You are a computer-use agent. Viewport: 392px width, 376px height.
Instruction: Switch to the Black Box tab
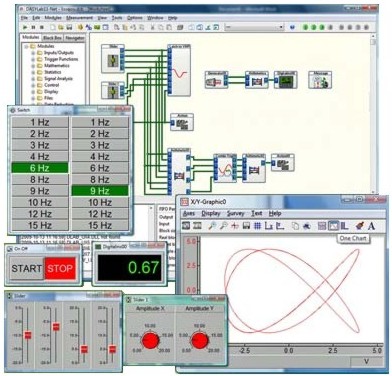(52, 38)
